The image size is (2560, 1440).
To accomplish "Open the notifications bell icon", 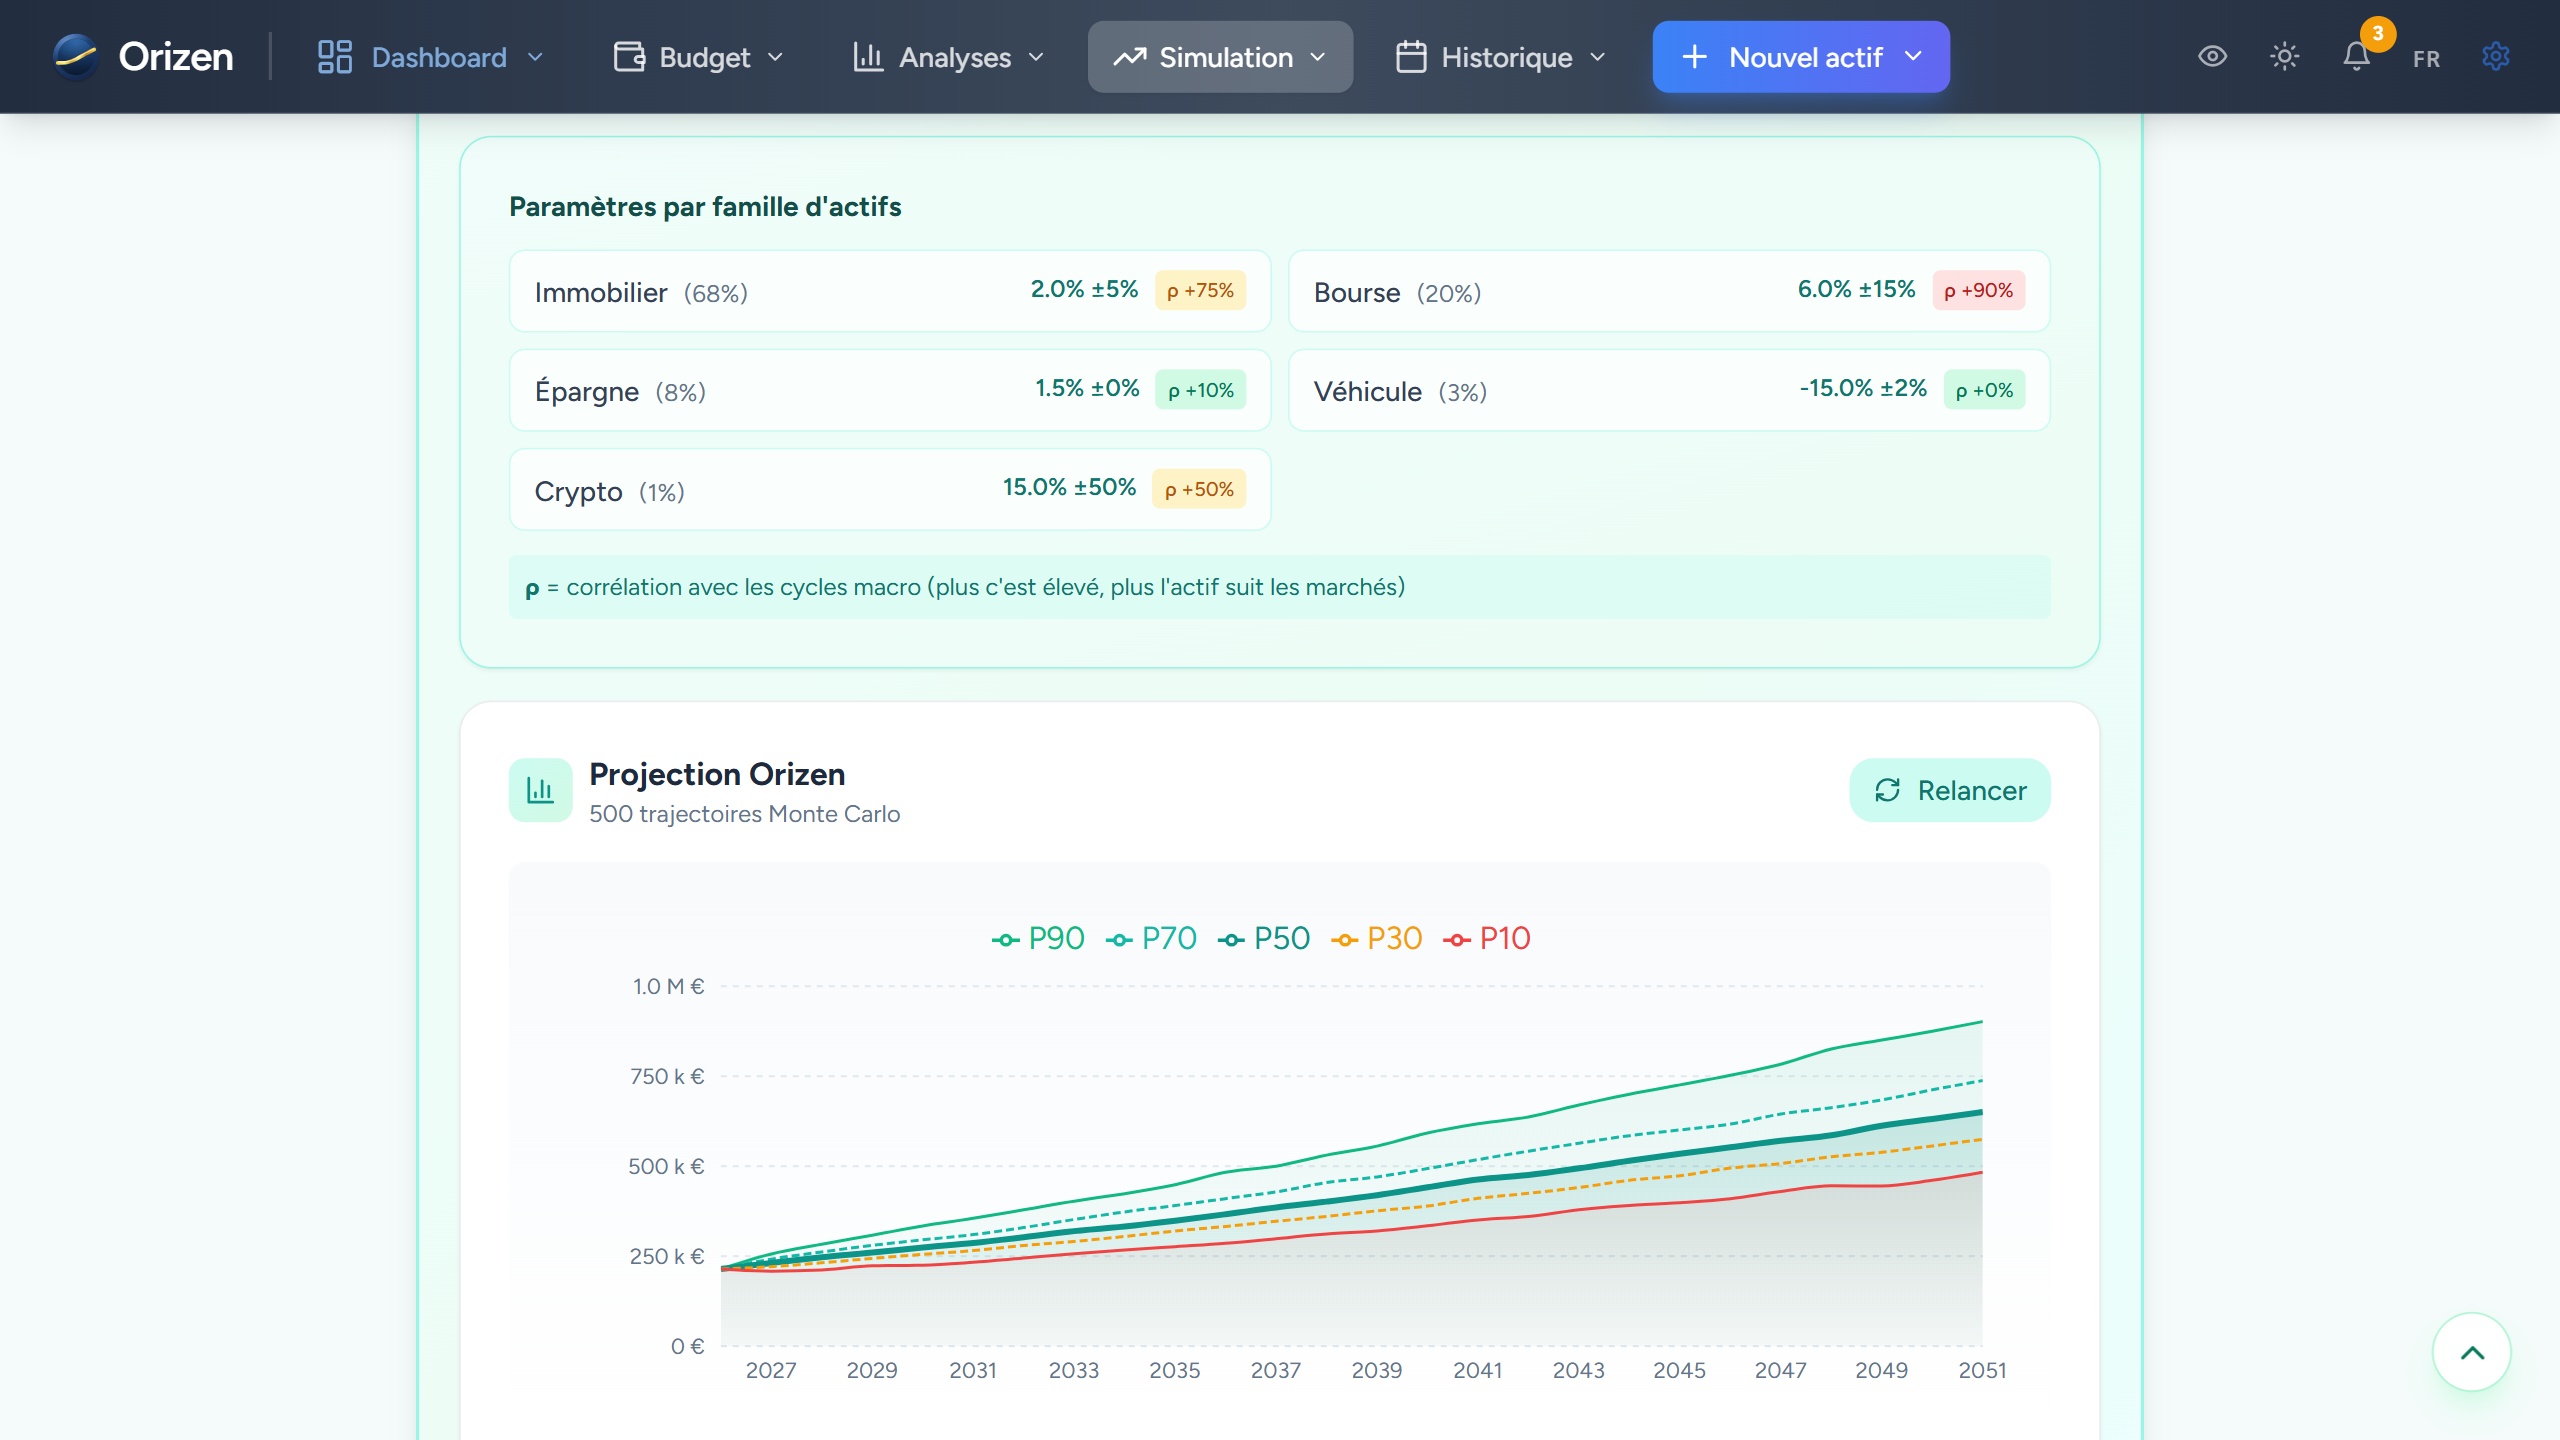I will [2356, 57].
